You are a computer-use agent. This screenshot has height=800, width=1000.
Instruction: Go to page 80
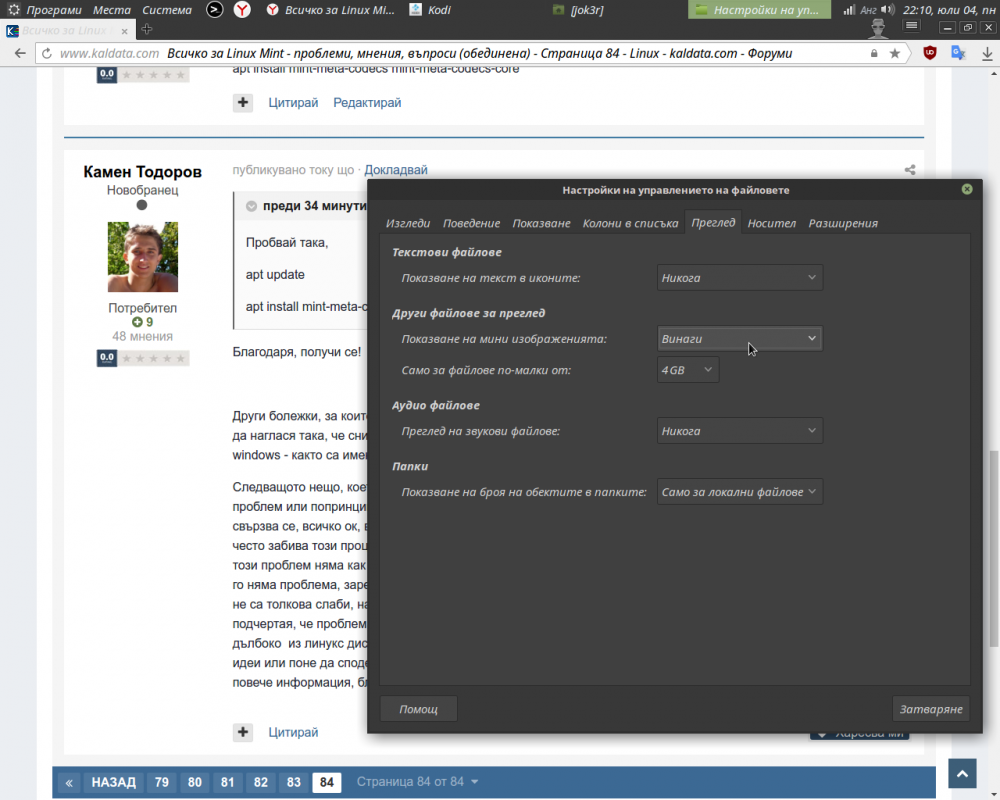point(195,782)
